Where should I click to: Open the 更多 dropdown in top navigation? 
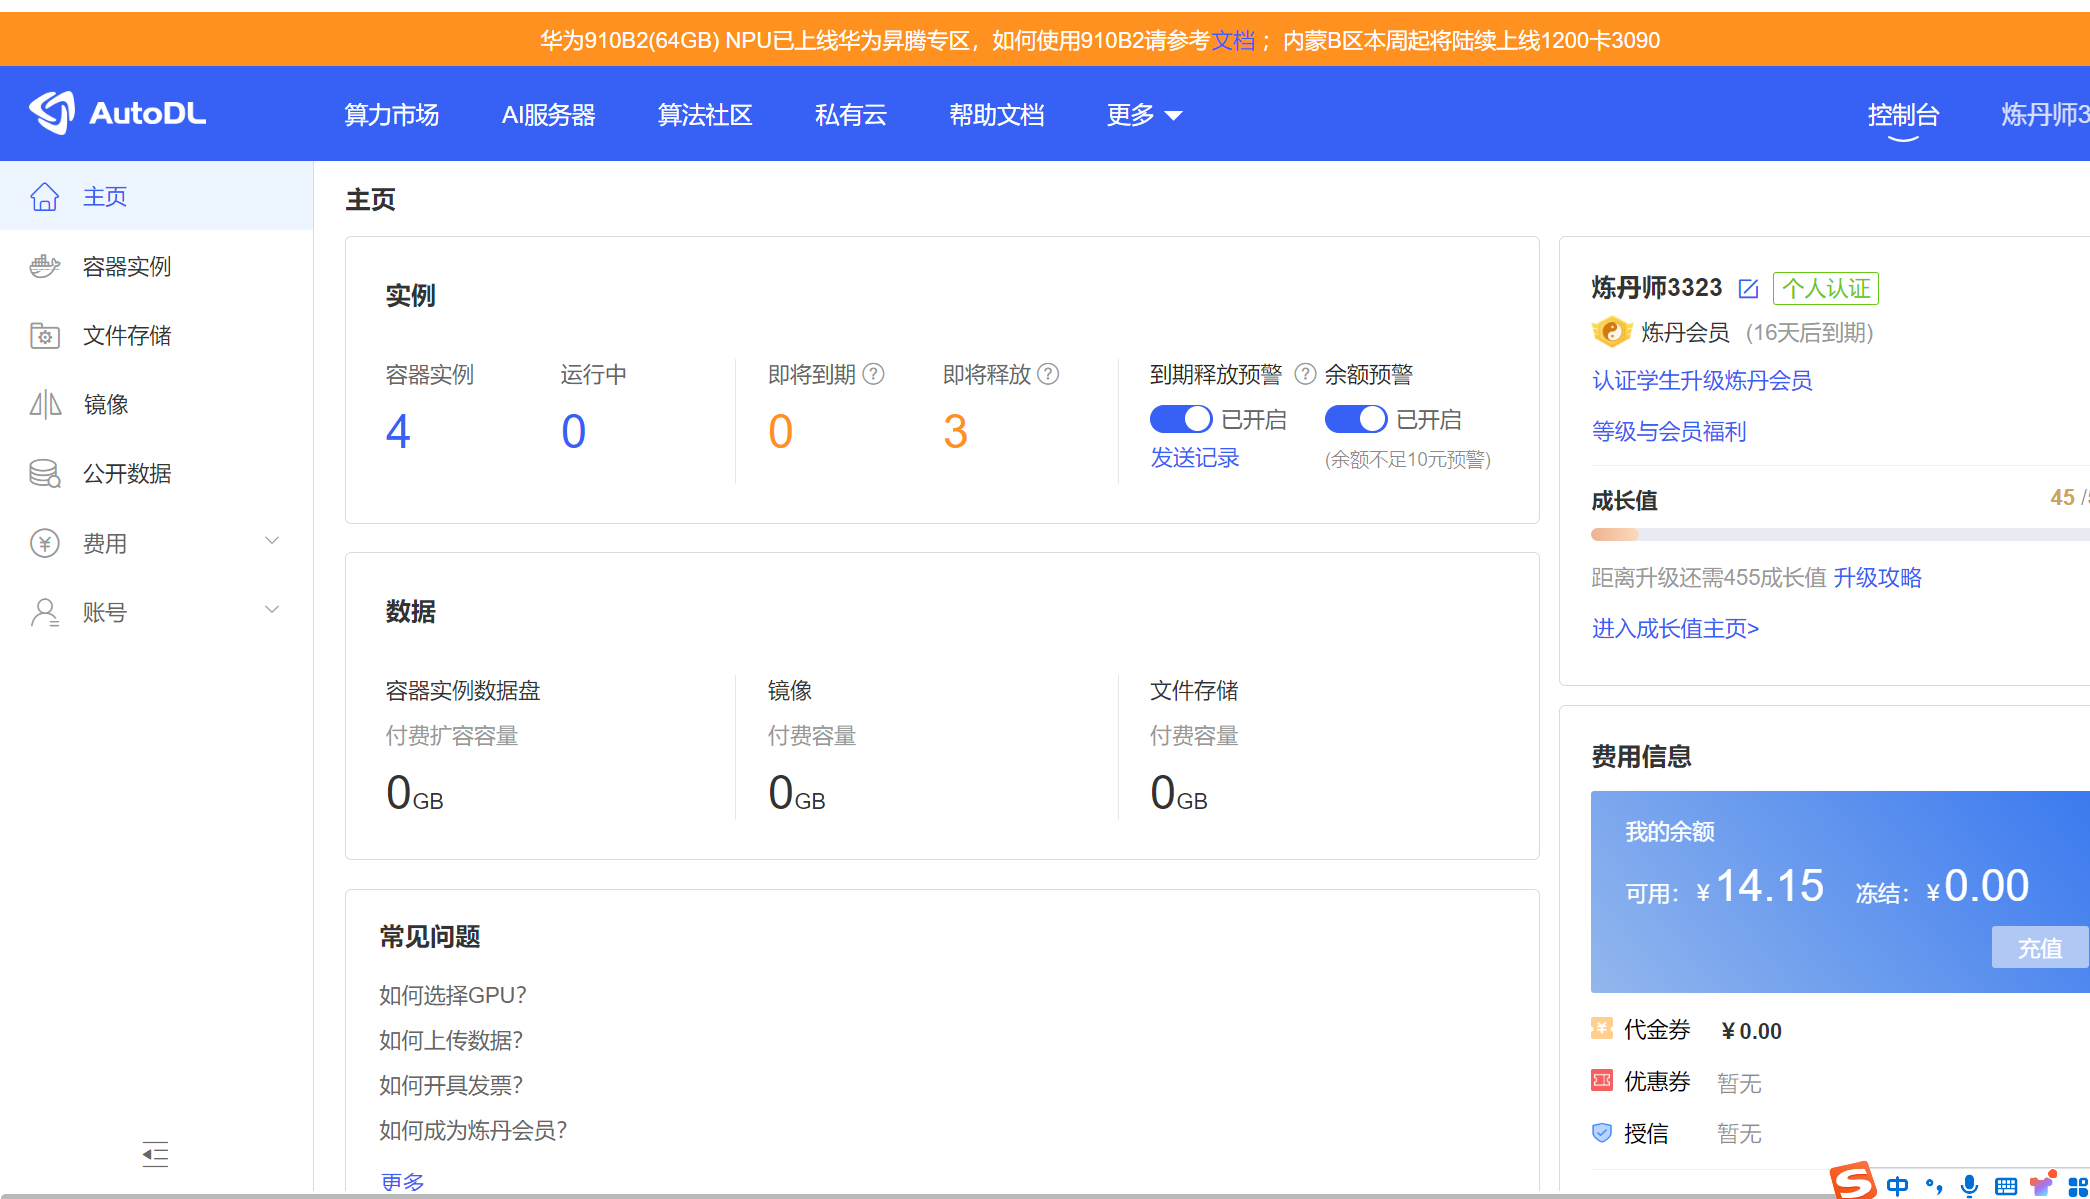point(1143,114)
